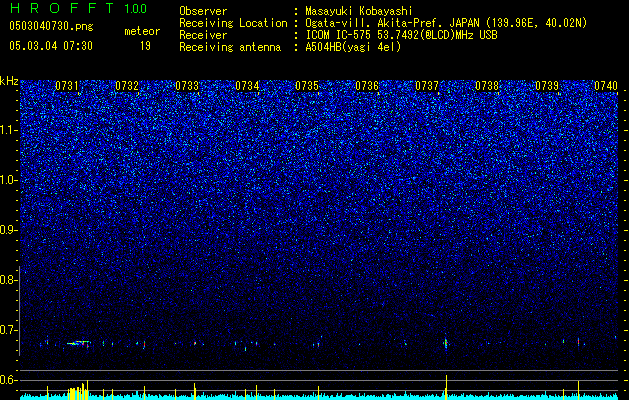Click the kHz axis unit label

tap(9, 81)
